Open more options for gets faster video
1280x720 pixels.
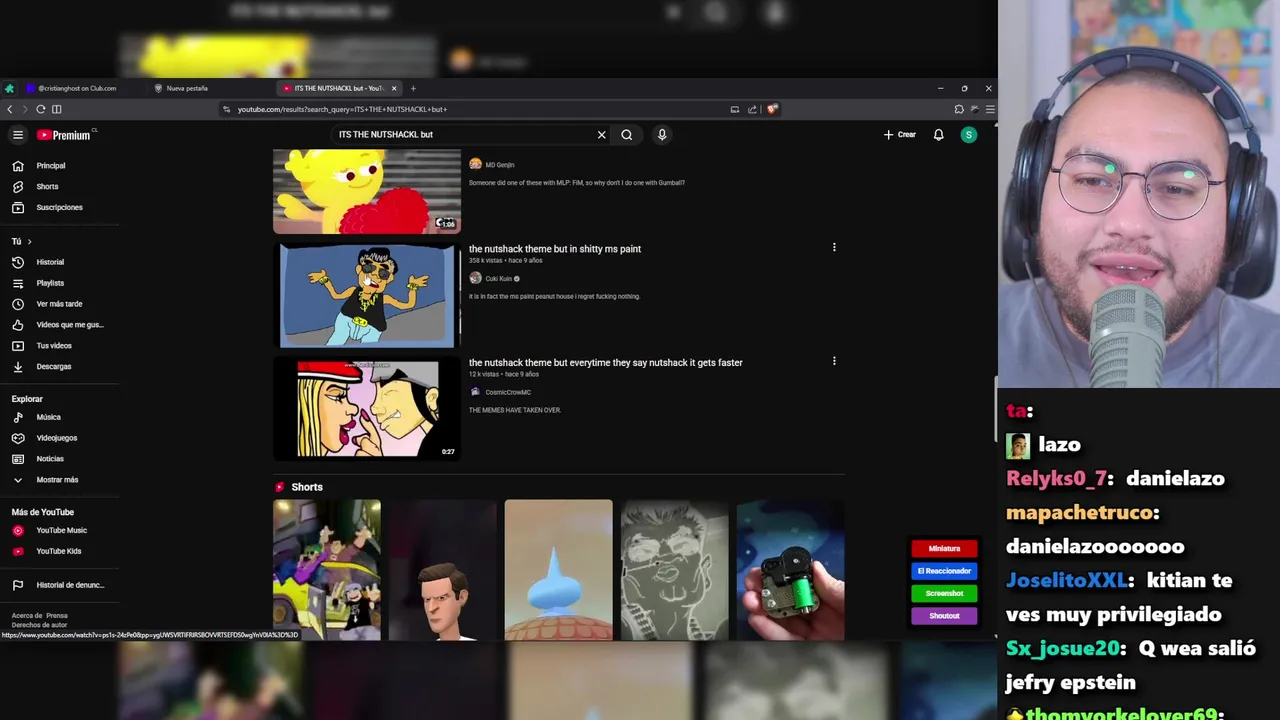point(834,361)
